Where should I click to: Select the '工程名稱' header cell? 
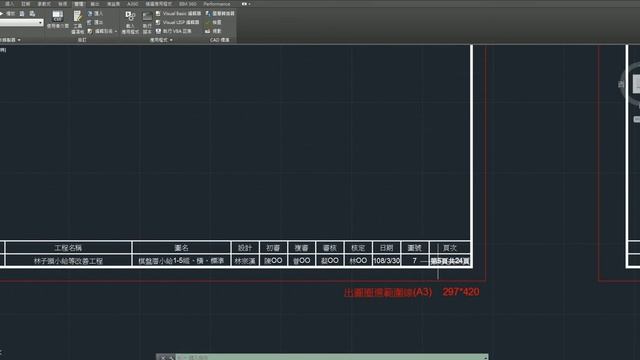[x=68, y=248]
